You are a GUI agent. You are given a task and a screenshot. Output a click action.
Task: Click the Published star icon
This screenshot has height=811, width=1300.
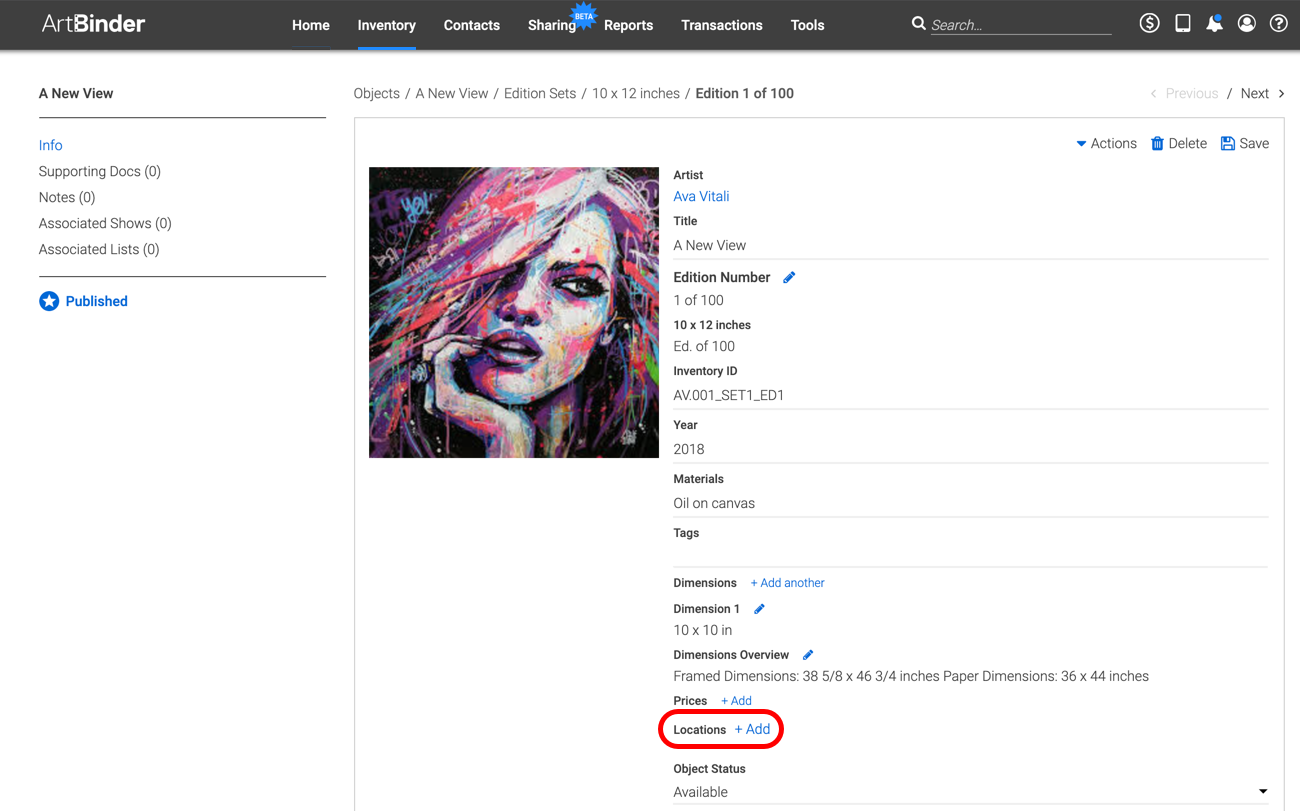point(49,301)
